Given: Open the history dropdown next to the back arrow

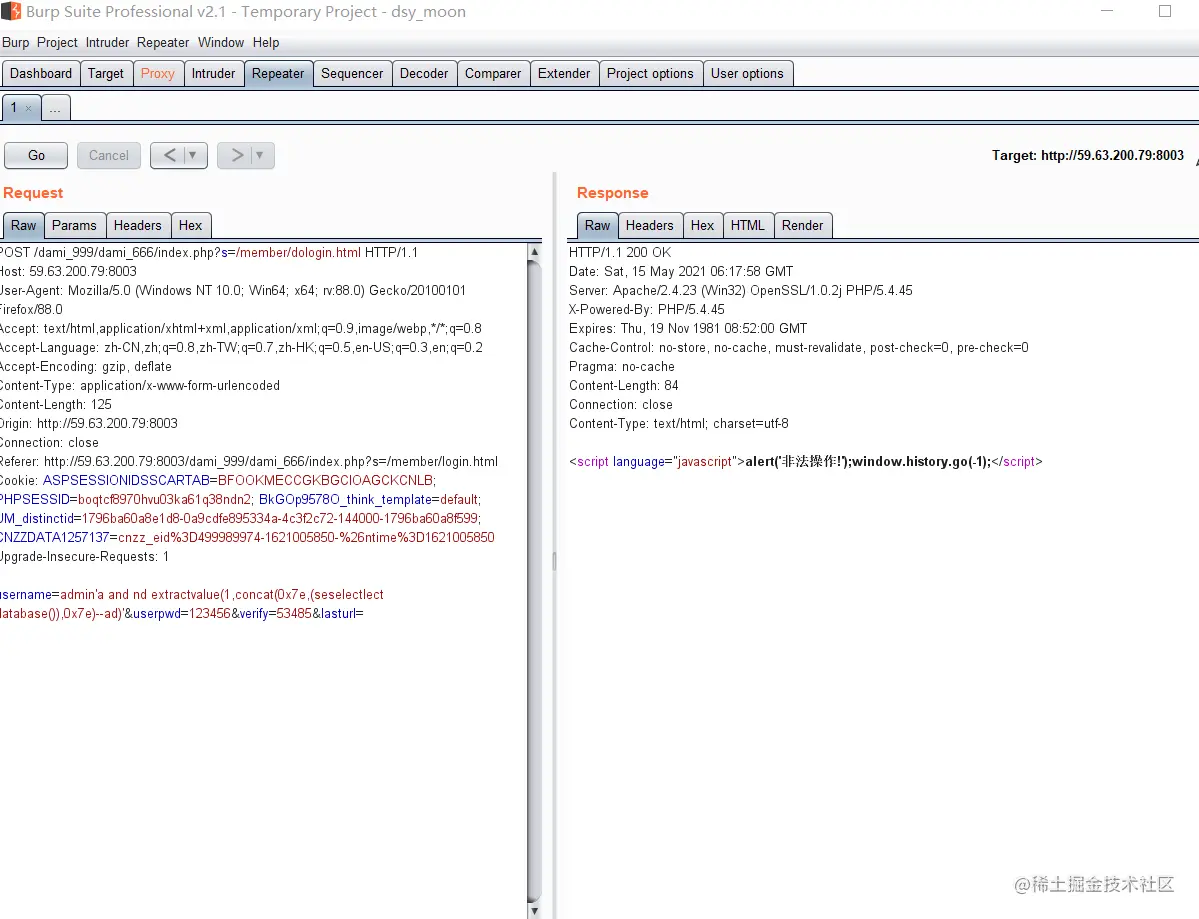Looking at the screenshot, I should pyautogui.click(x=193, y=155).
